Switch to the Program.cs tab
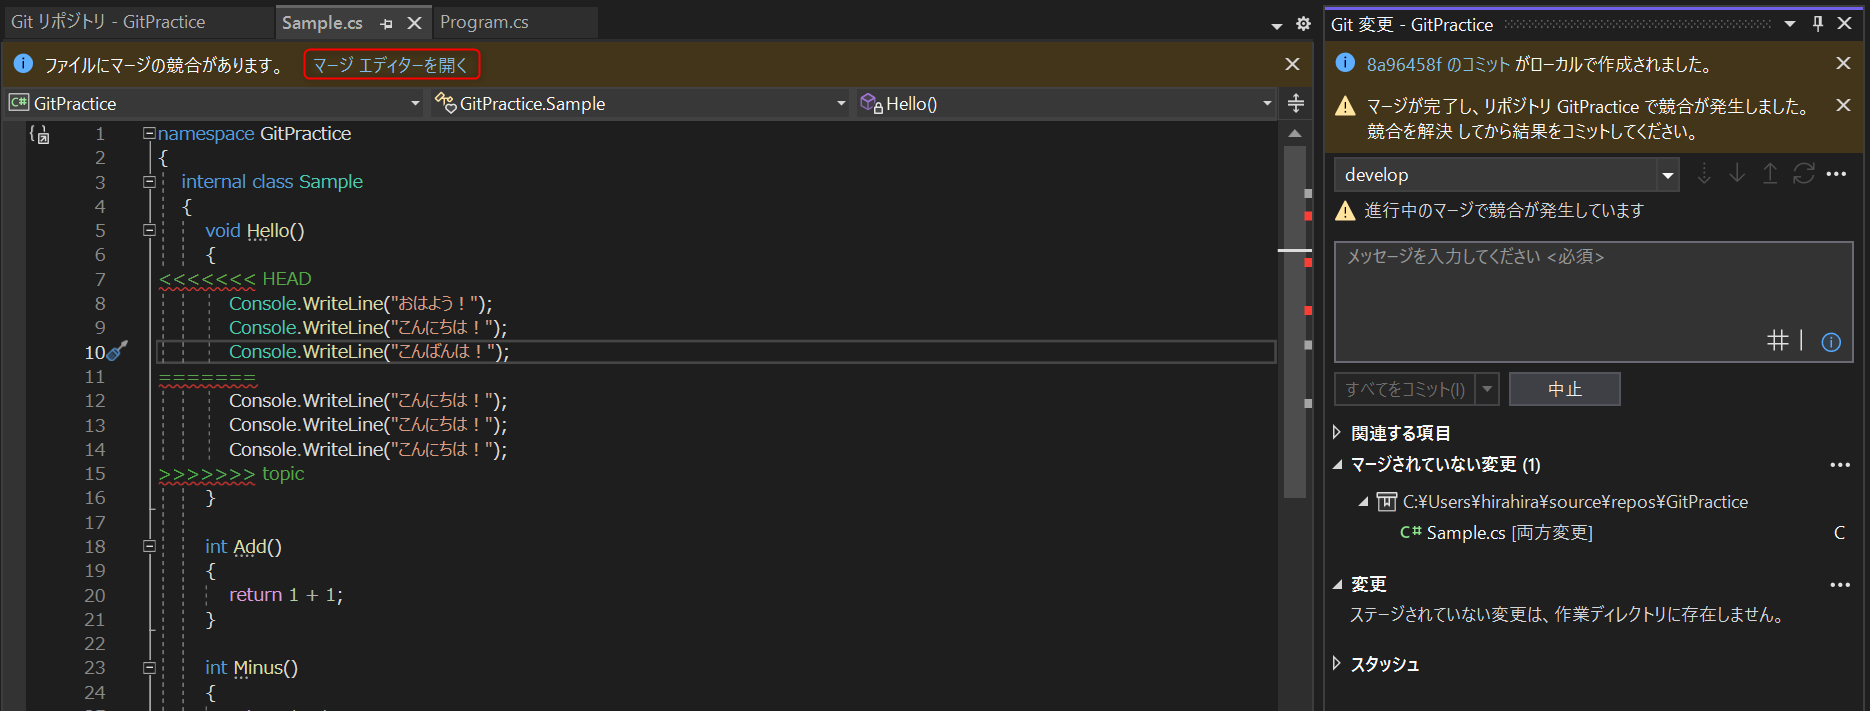The height and width of the screenshot is (711, 1870). (484, 22)
